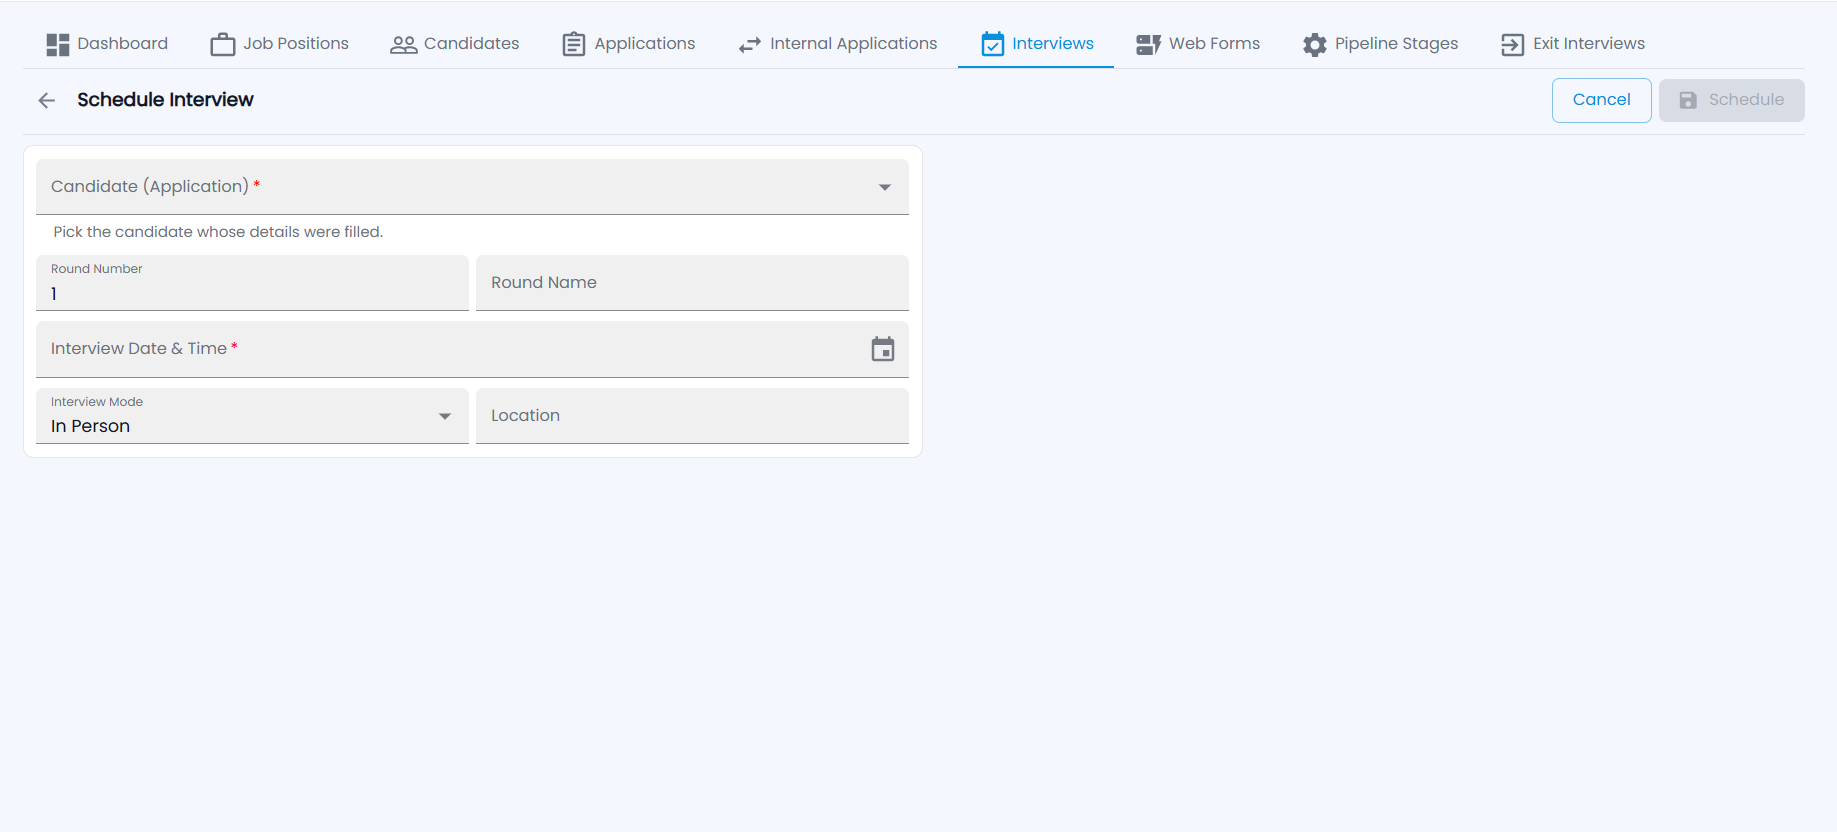
Task: Go to the Candidates tab
Action: point(455,44)
